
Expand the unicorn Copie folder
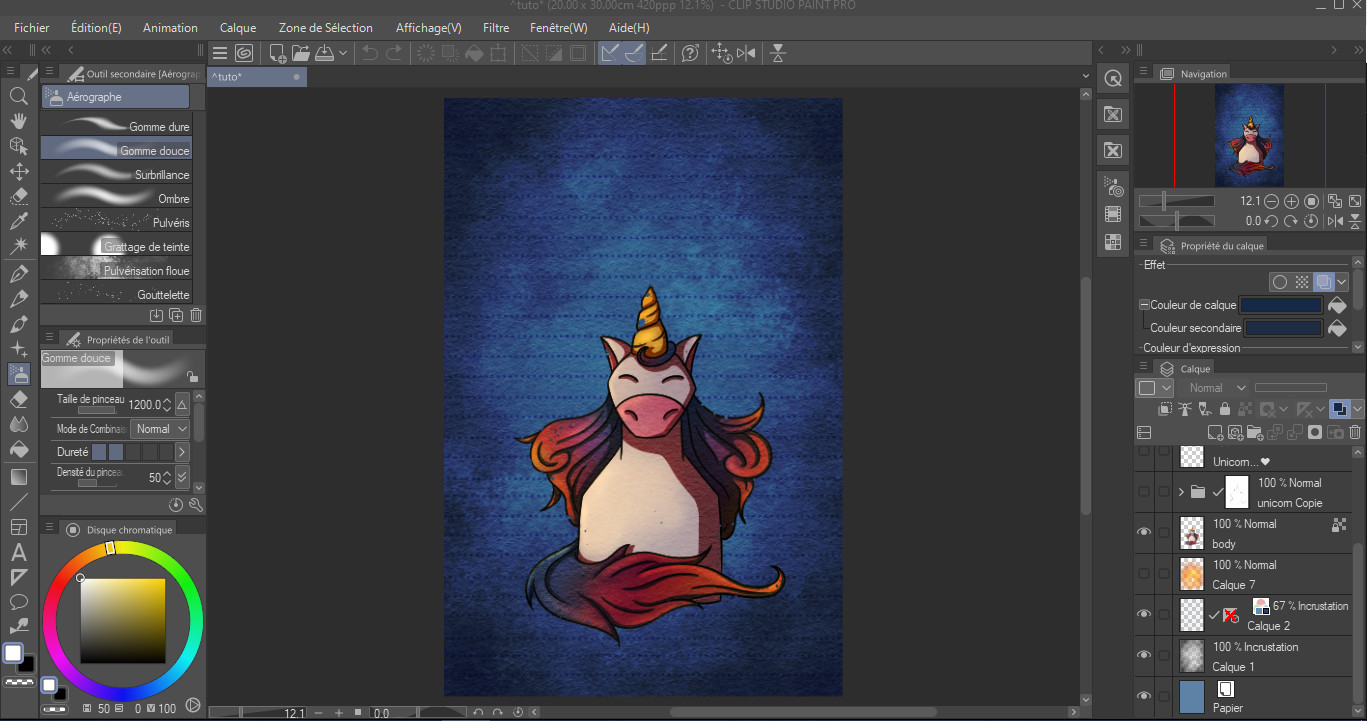pyautogui.click(x=1180, y=492)
